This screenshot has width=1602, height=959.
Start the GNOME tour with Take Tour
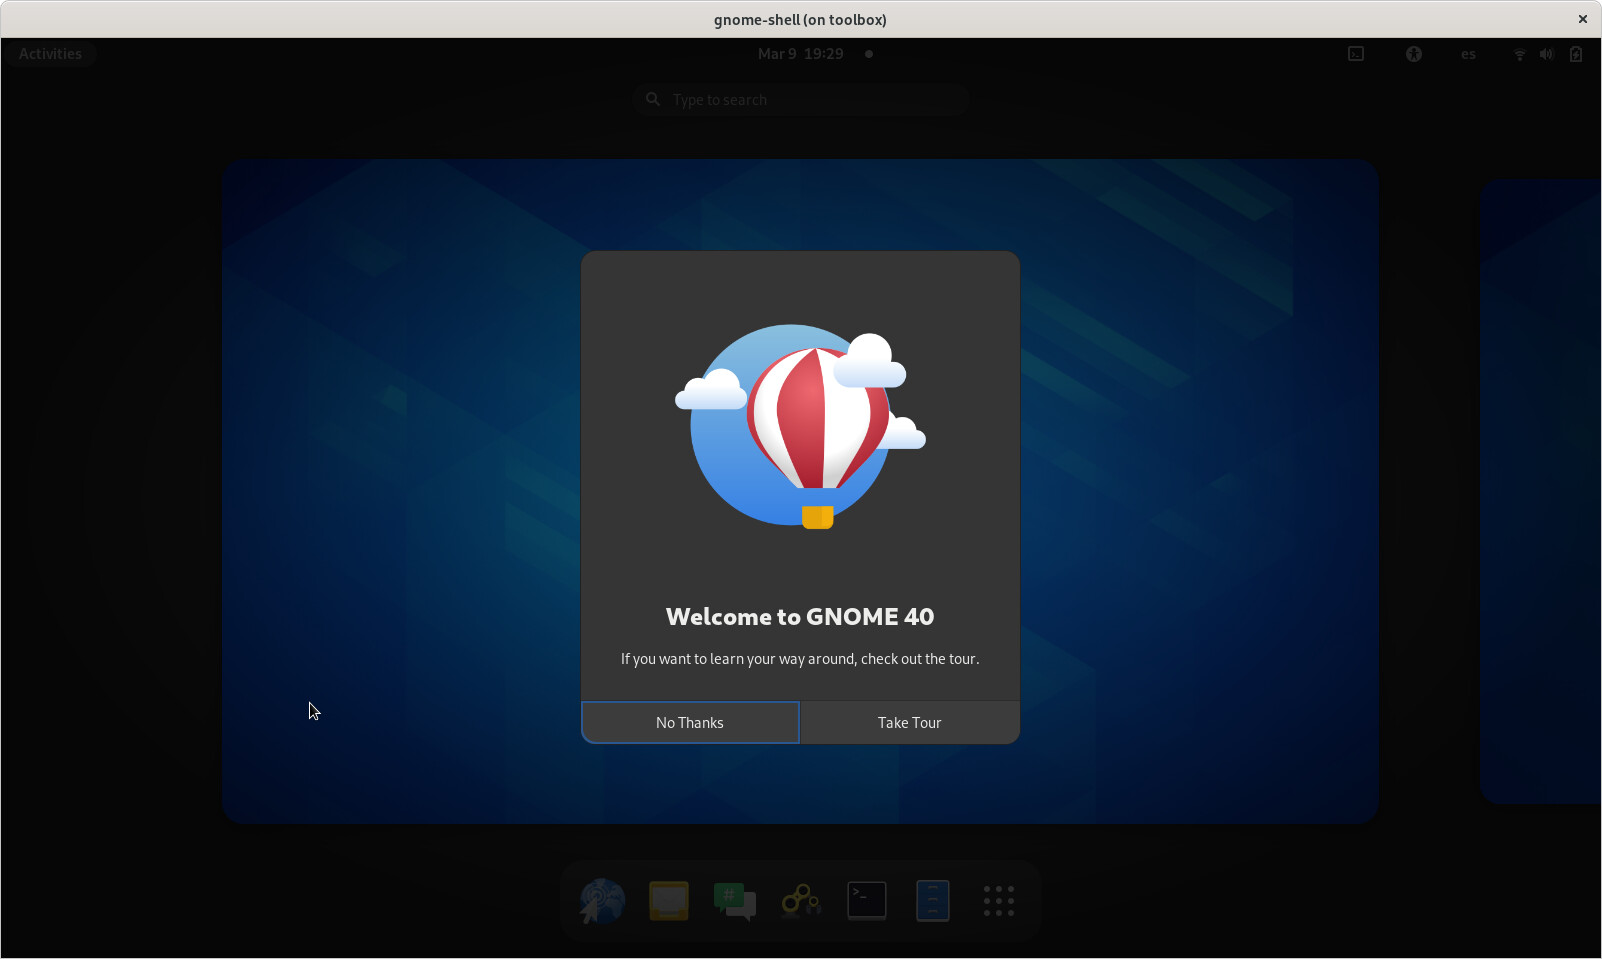[909, 722]
